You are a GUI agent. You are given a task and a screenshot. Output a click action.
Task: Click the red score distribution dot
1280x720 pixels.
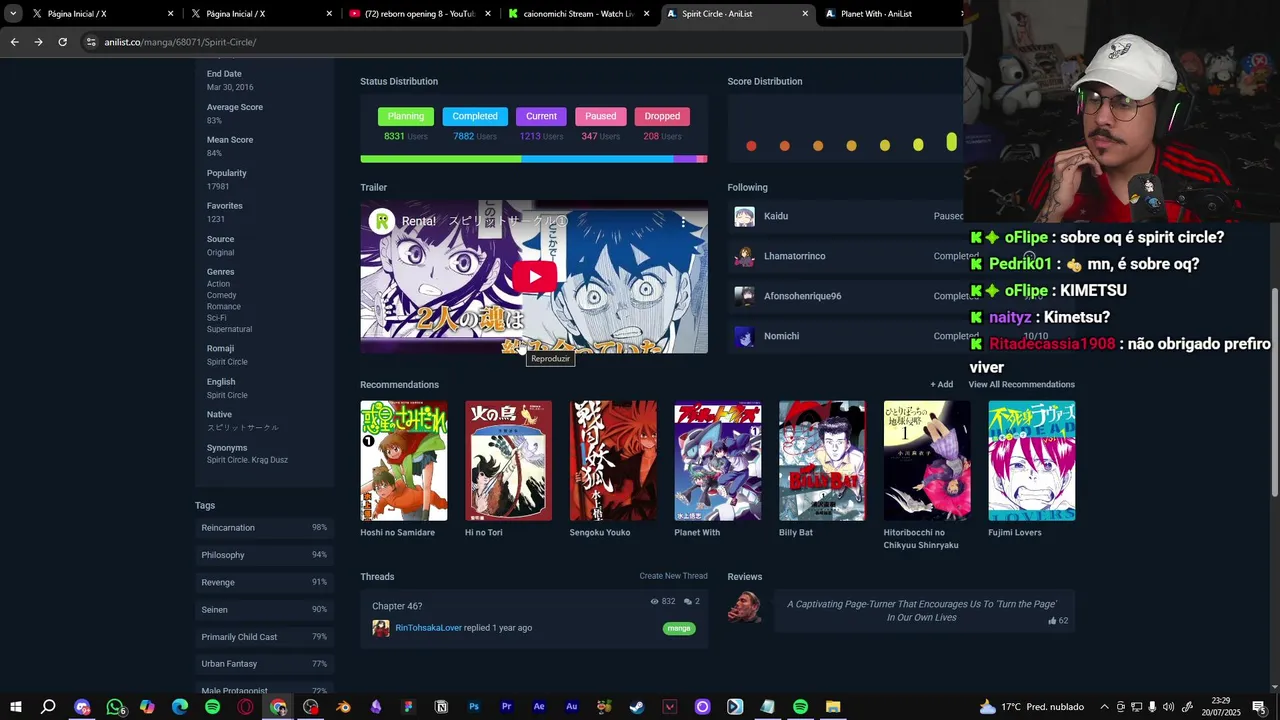(x=751, y=146)
